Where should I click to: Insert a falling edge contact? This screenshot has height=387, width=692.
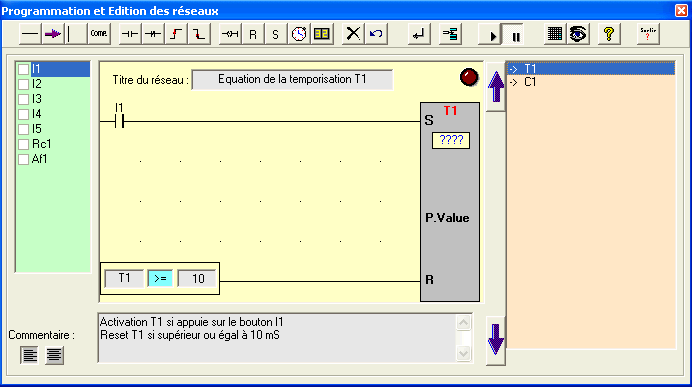pos(199,34)
